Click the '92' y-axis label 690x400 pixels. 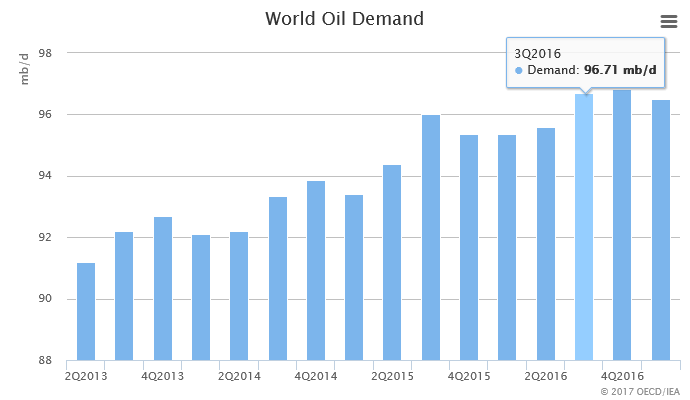pyautogui.click(x=45, y=237)
